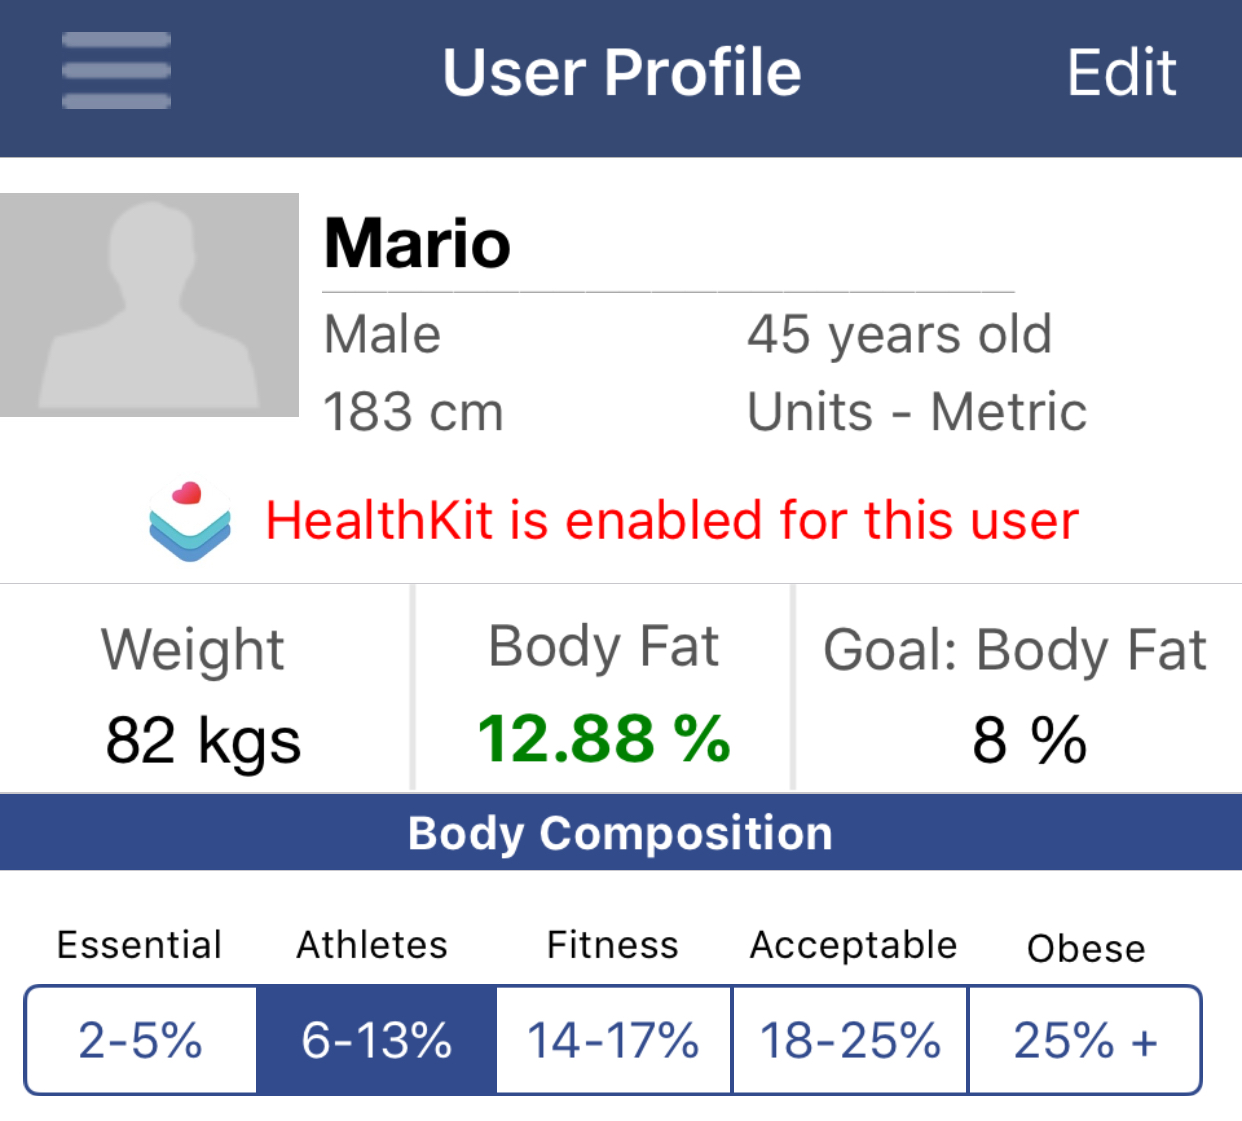
Task: Tap the Edit button
Action: pos(1121,72)
